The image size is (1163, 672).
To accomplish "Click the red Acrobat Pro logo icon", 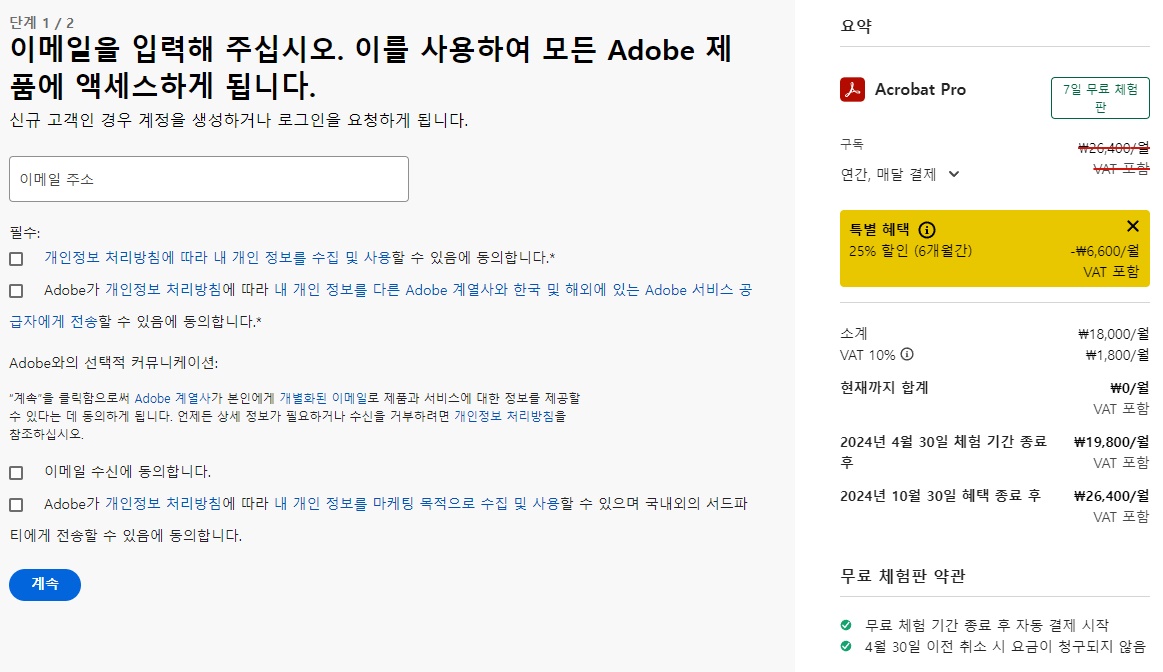I will click(852, 90).
